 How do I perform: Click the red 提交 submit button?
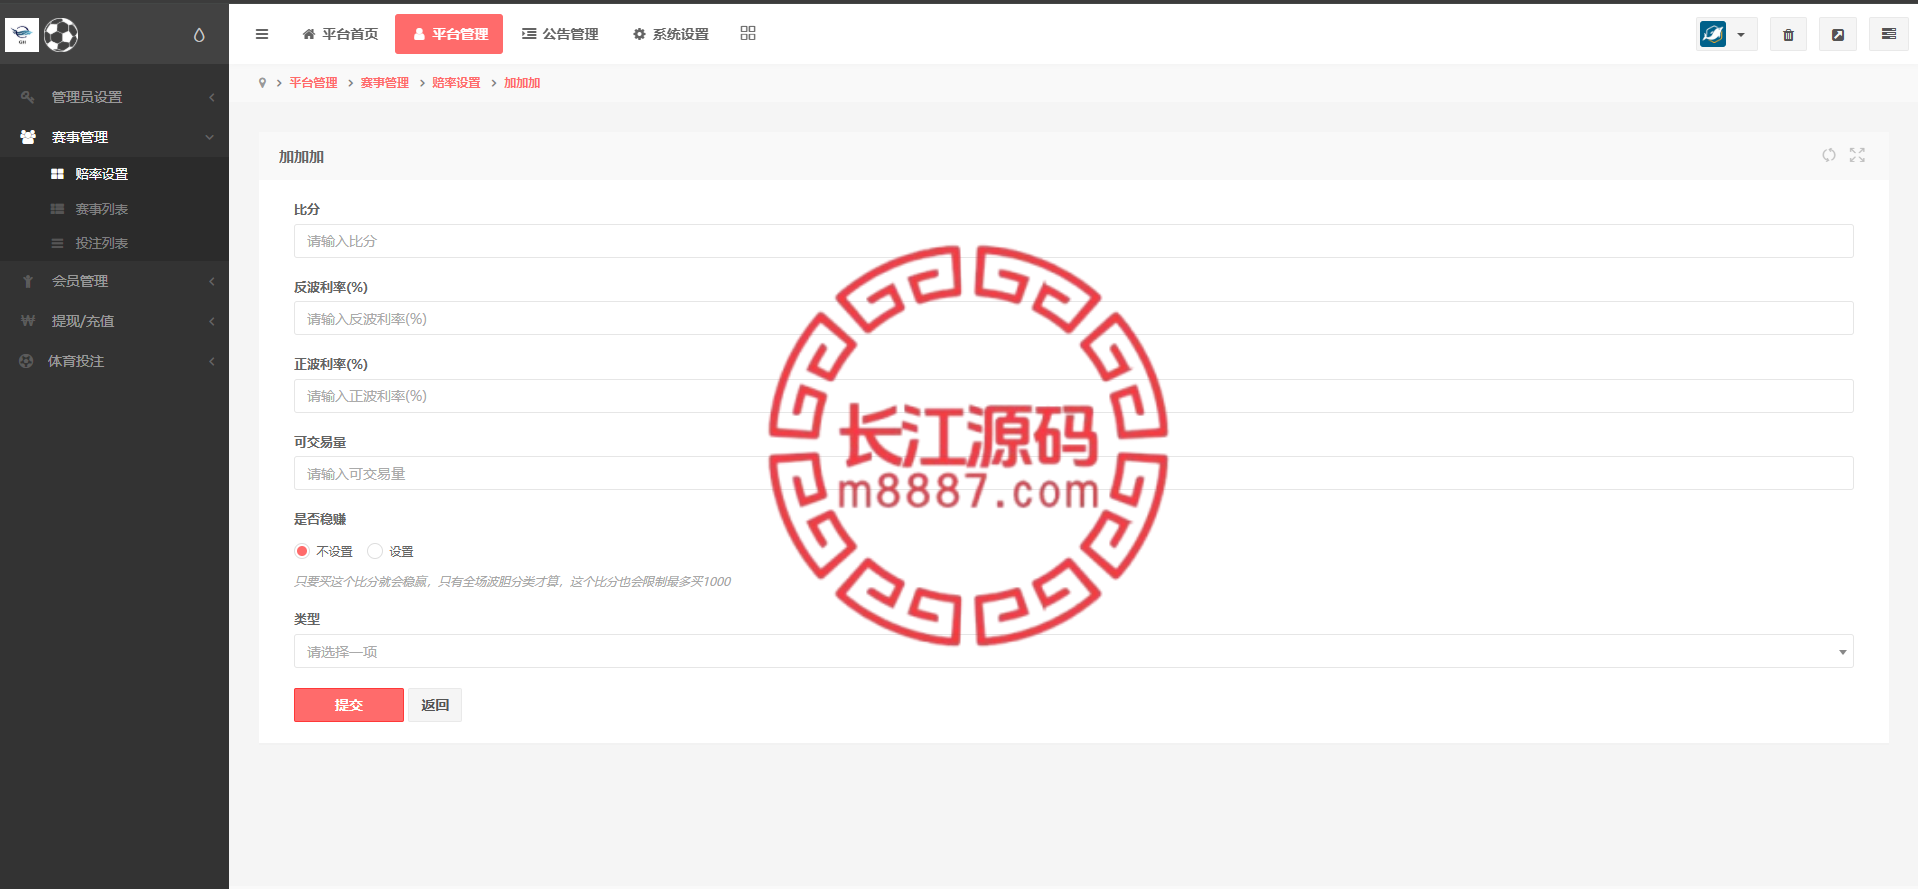pos(349,705)
